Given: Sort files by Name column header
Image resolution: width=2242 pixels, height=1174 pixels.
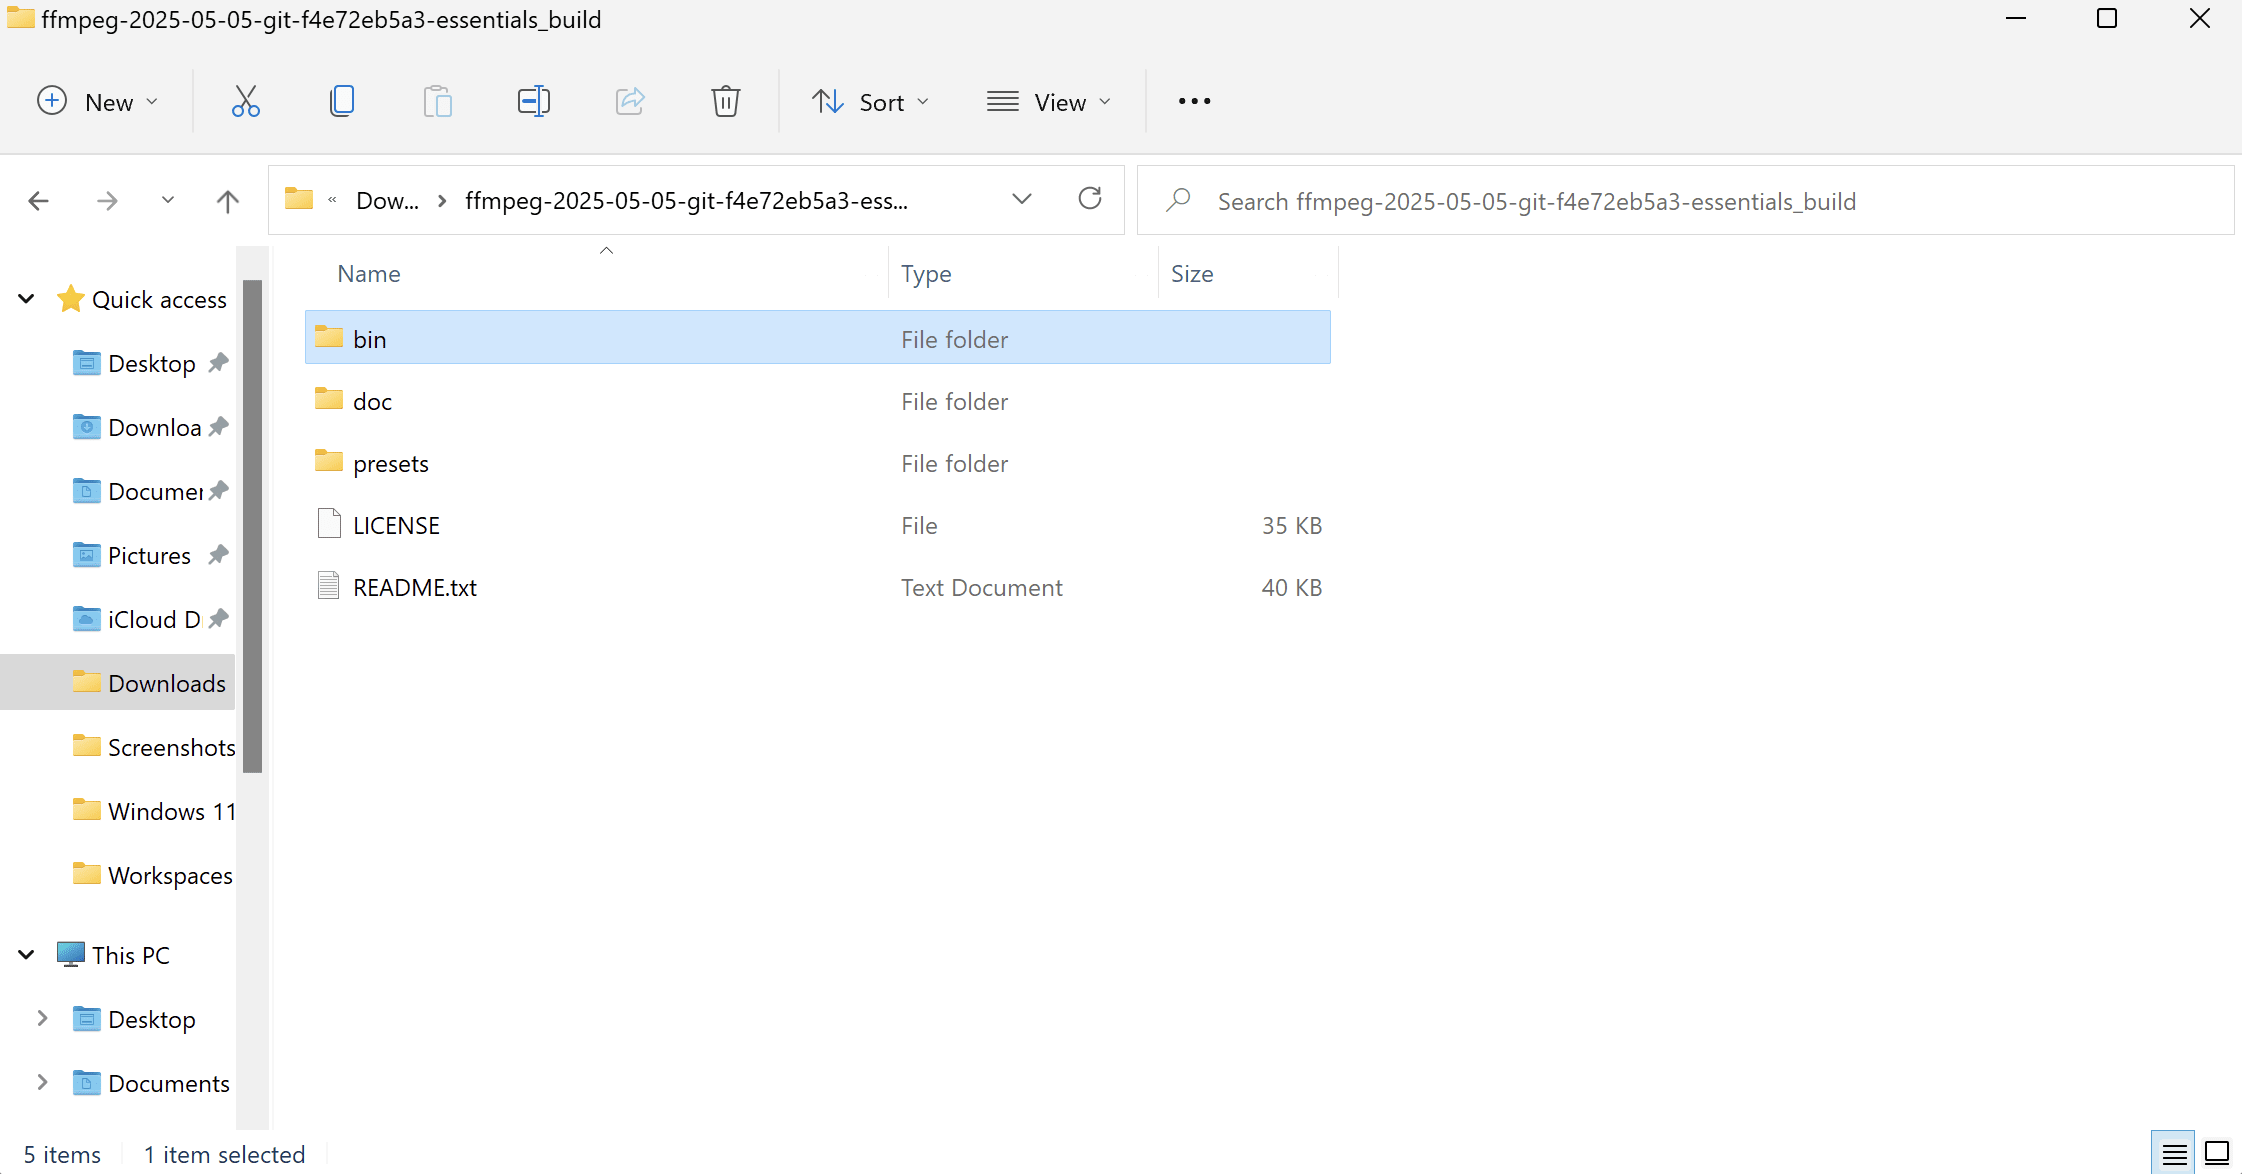Looking at the screenshot, I should click(x=369, y=274).
